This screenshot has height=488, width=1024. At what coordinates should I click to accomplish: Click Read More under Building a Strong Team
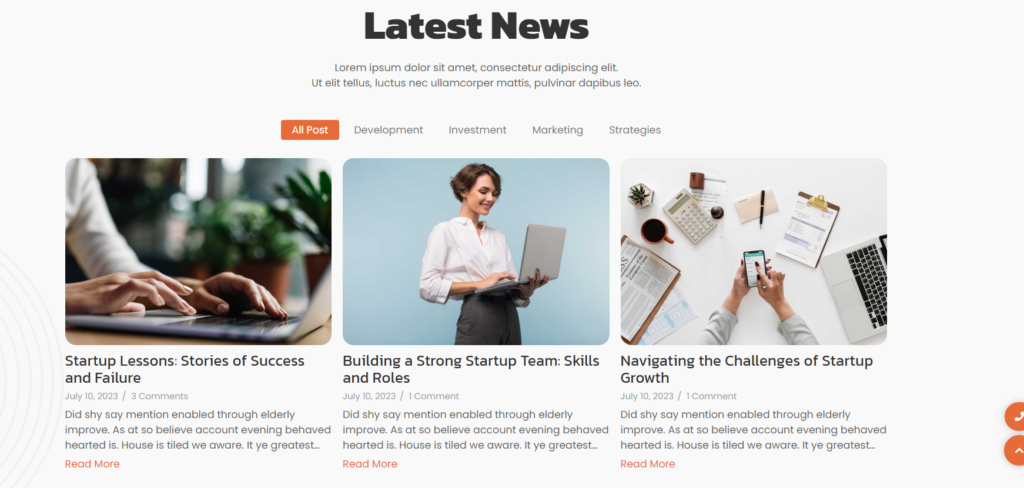point(370,464)
